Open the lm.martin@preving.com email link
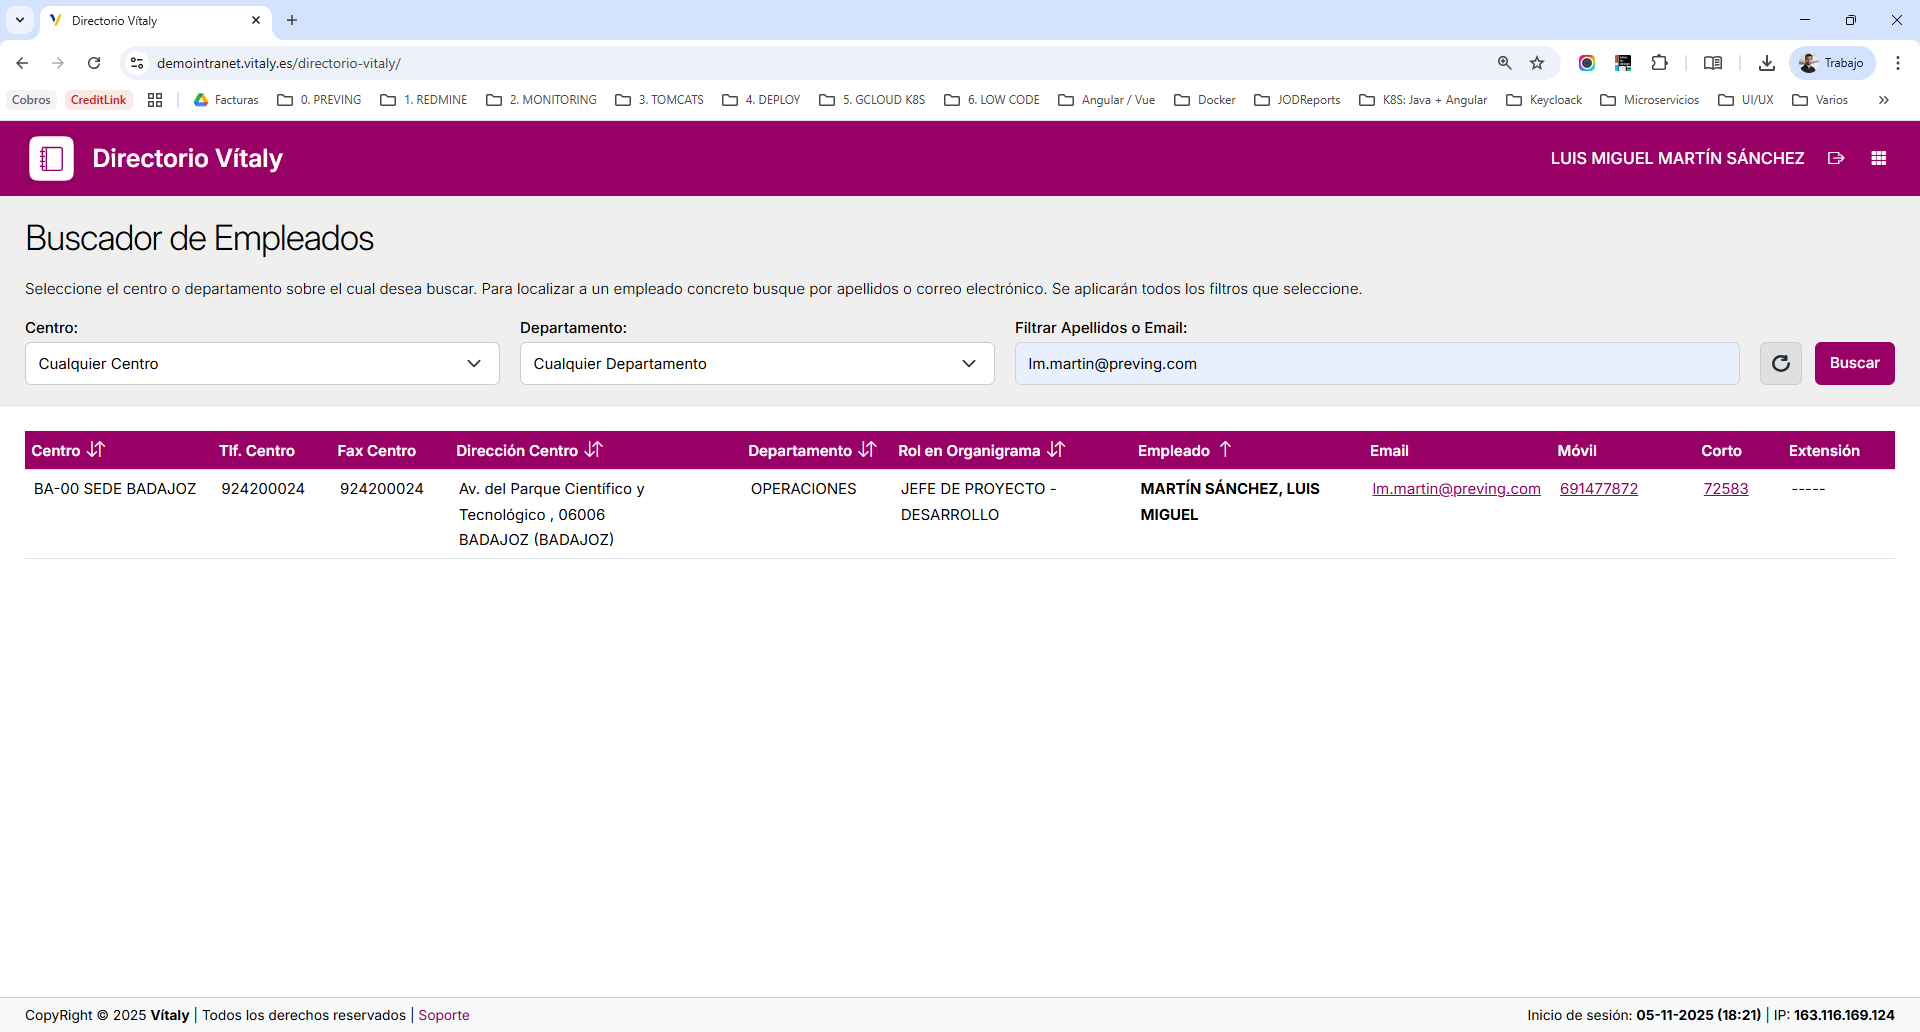The height and width of the screenshot is (1032, 1920). [1456, 489]
